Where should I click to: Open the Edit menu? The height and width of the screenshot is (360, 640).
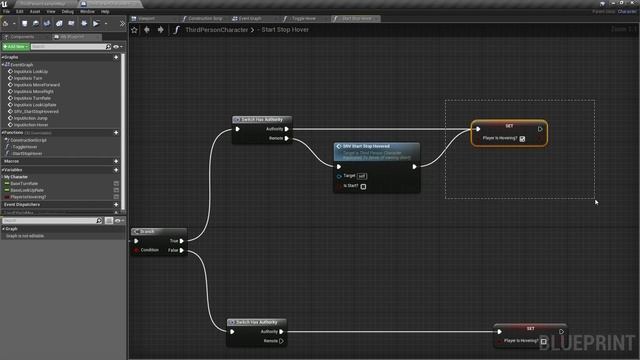tap(20, 12)
